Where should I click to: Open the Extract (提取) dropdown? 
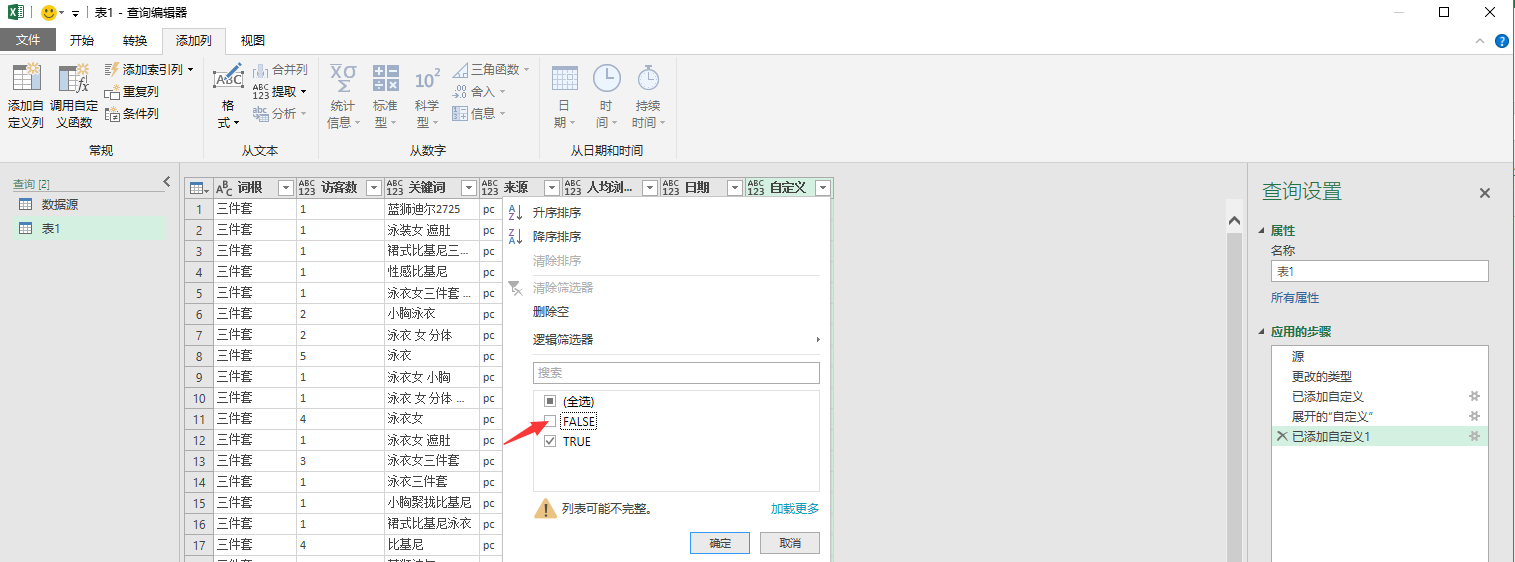click(x=280, y=92)
